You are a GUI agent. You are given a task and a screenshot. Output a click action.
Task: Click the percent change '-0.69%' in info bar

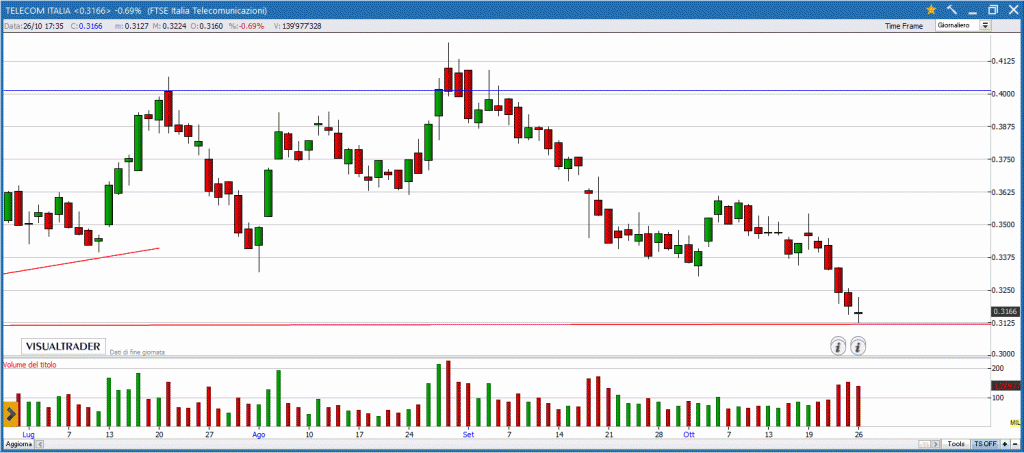point(251,26)
